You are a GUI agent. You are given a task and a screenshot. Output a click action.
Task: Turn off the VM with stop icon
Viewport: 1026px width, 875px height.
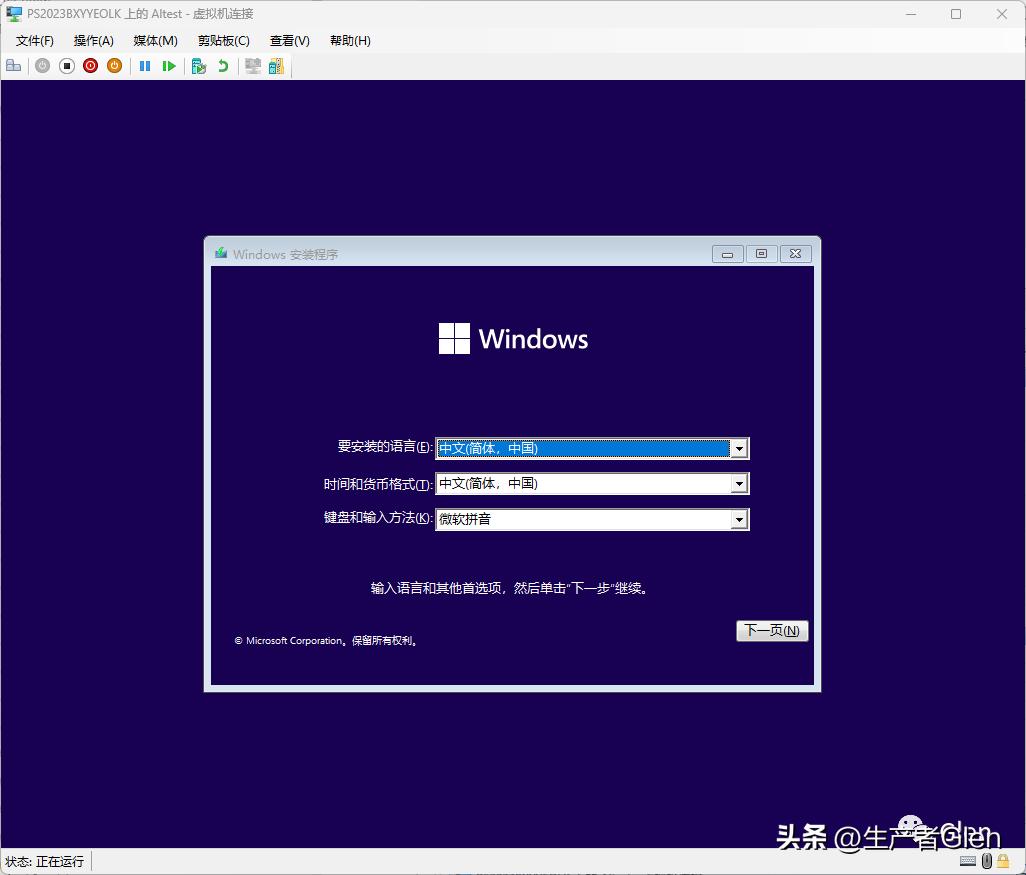pos(67,65)
